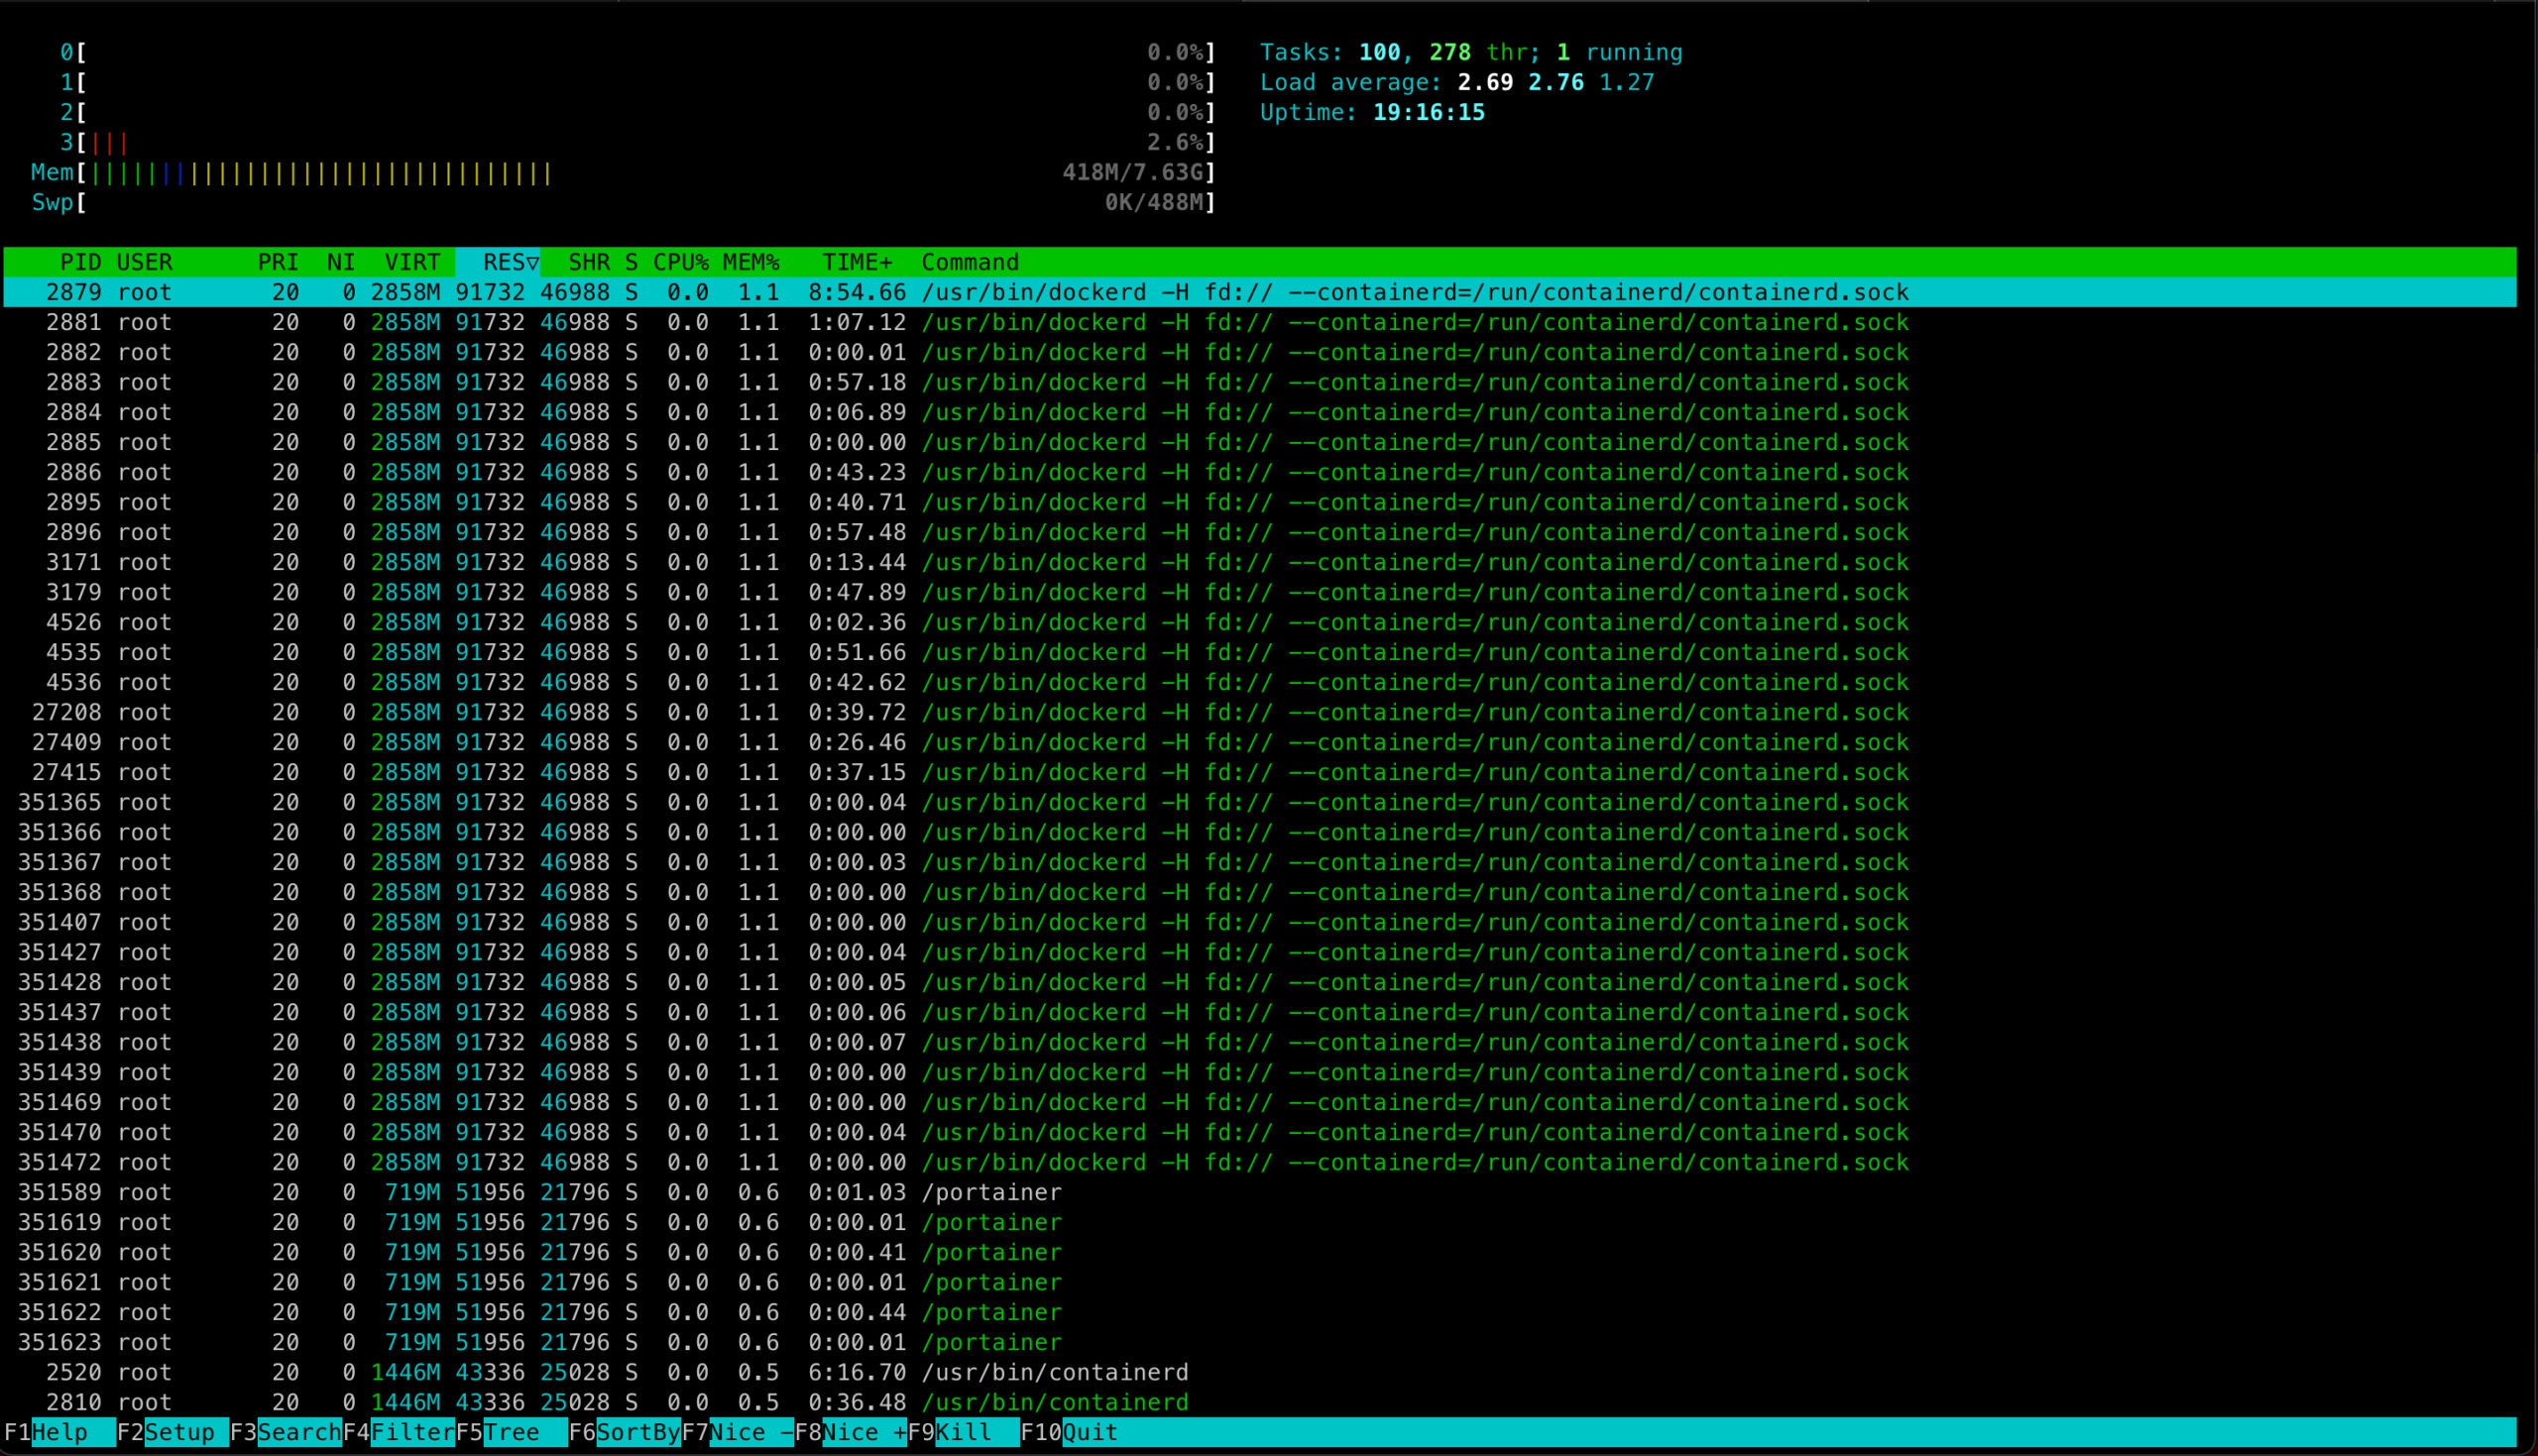2538x1456 pixels.
Task: Select the containerd process PID 2810
Action: tap(1260, 1402)
